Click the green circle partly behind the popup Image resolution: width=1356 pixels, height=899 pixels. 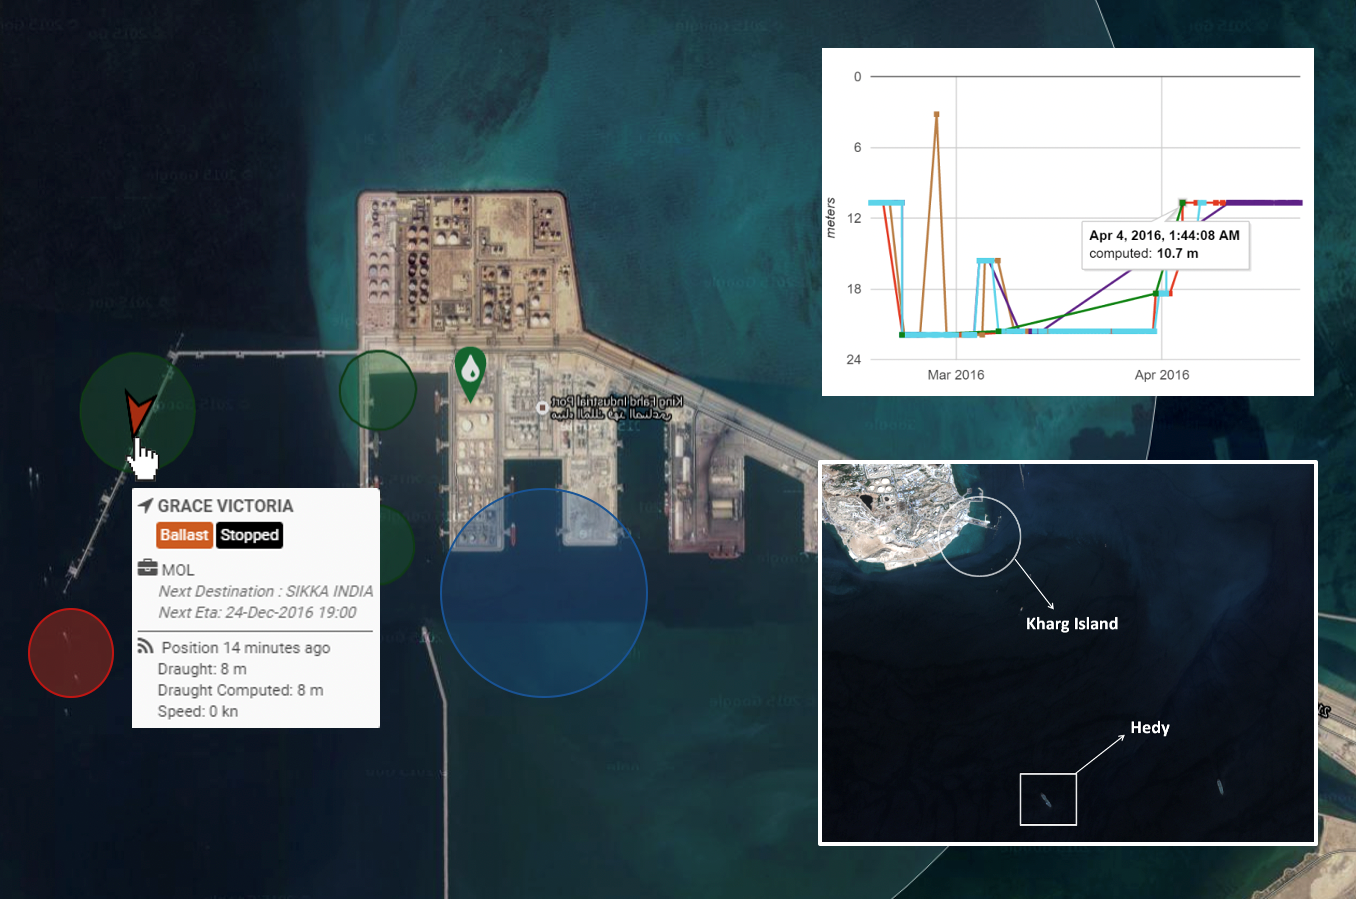tap(397, 546)
